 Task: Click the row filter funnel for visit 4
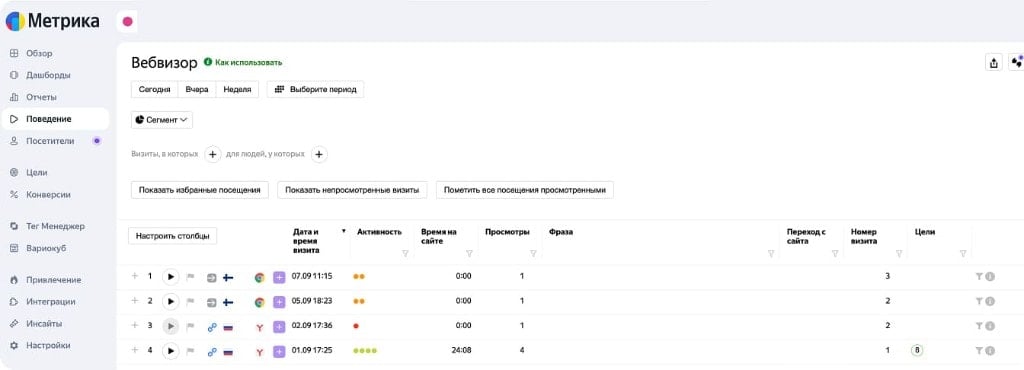tap(979, 351)
